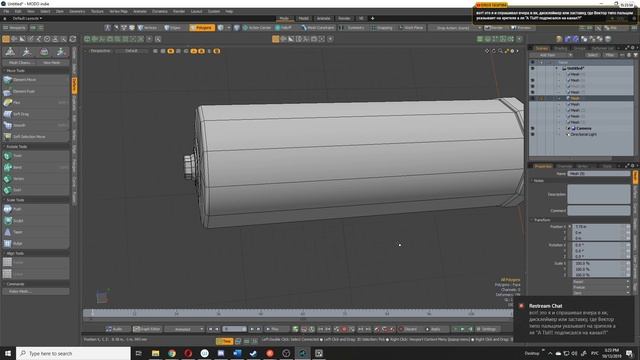Select the Element Move tool
Image resolution: width=640 pixels, height=360 pixels.
point(36,80)
